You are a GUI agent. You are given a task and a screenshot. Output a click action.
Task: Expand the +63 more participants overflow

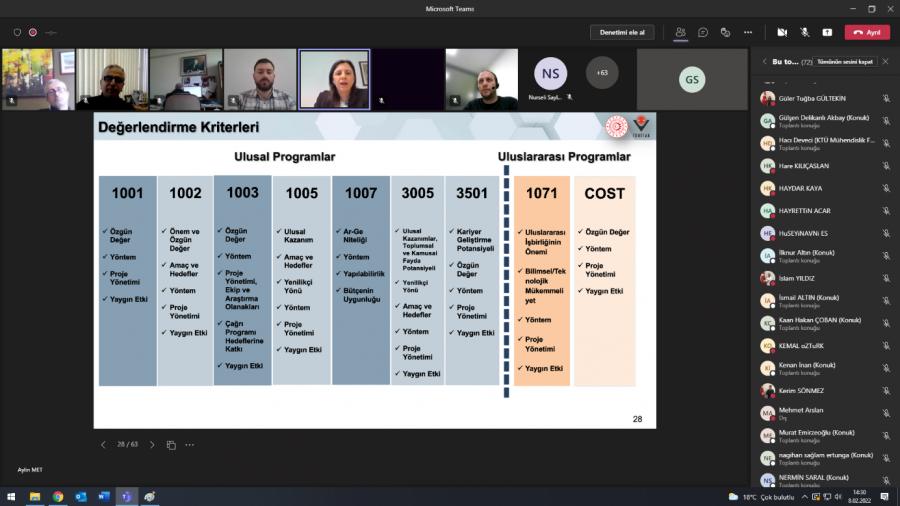(x=602, y=73)
